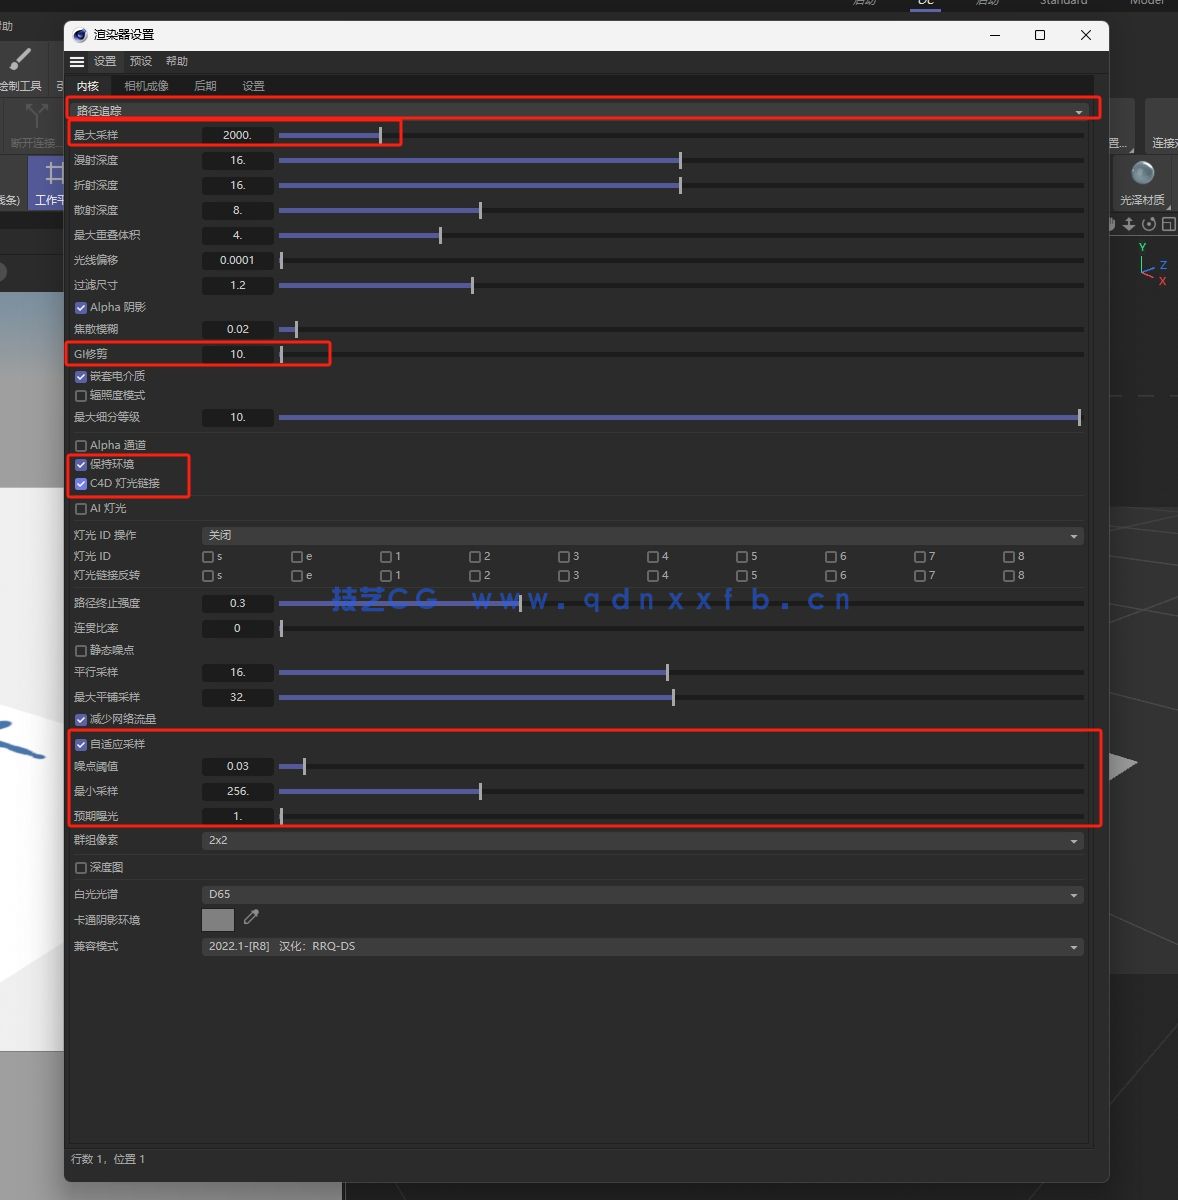This screenshot has height=1200, width=1178.
Task: Toggle the AI 灯光 checkbox
Action: pos(81,509)
